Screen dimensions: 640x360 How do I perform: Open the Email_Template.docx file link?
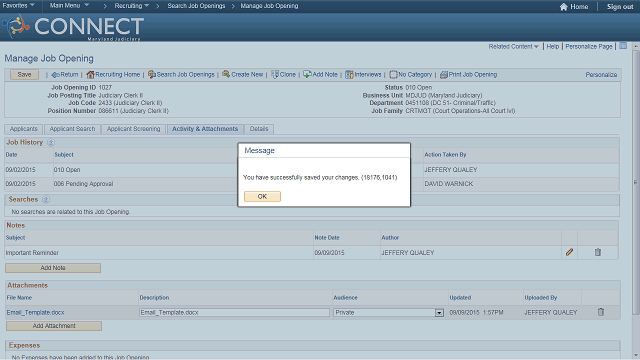click(36, 312)
